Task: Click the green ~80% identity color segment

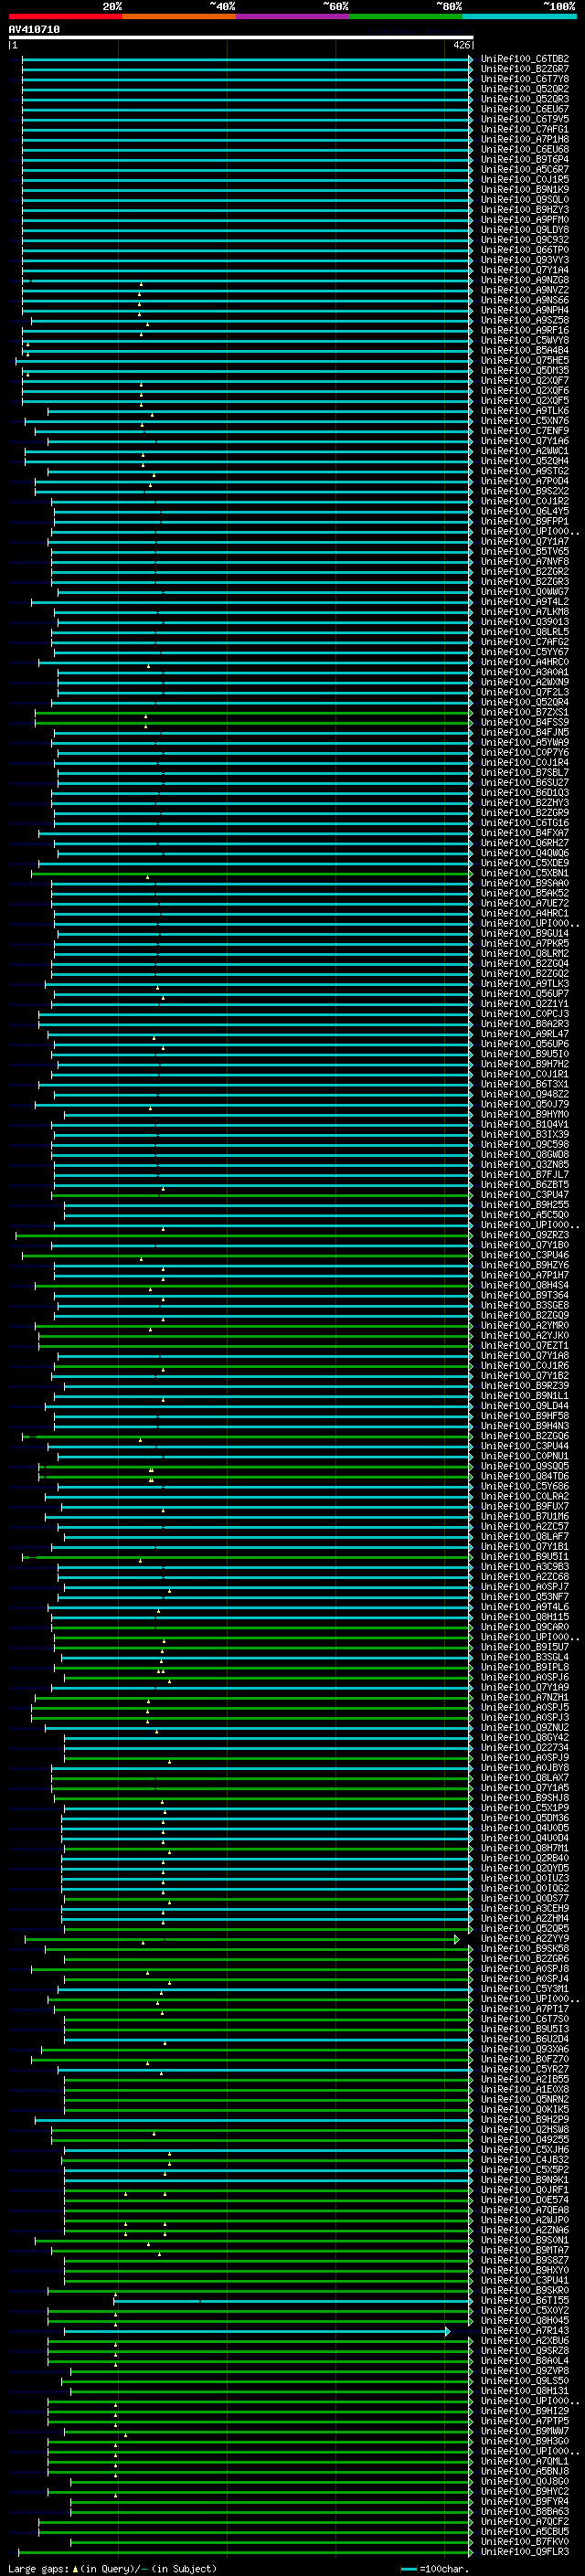Action: 406,17
